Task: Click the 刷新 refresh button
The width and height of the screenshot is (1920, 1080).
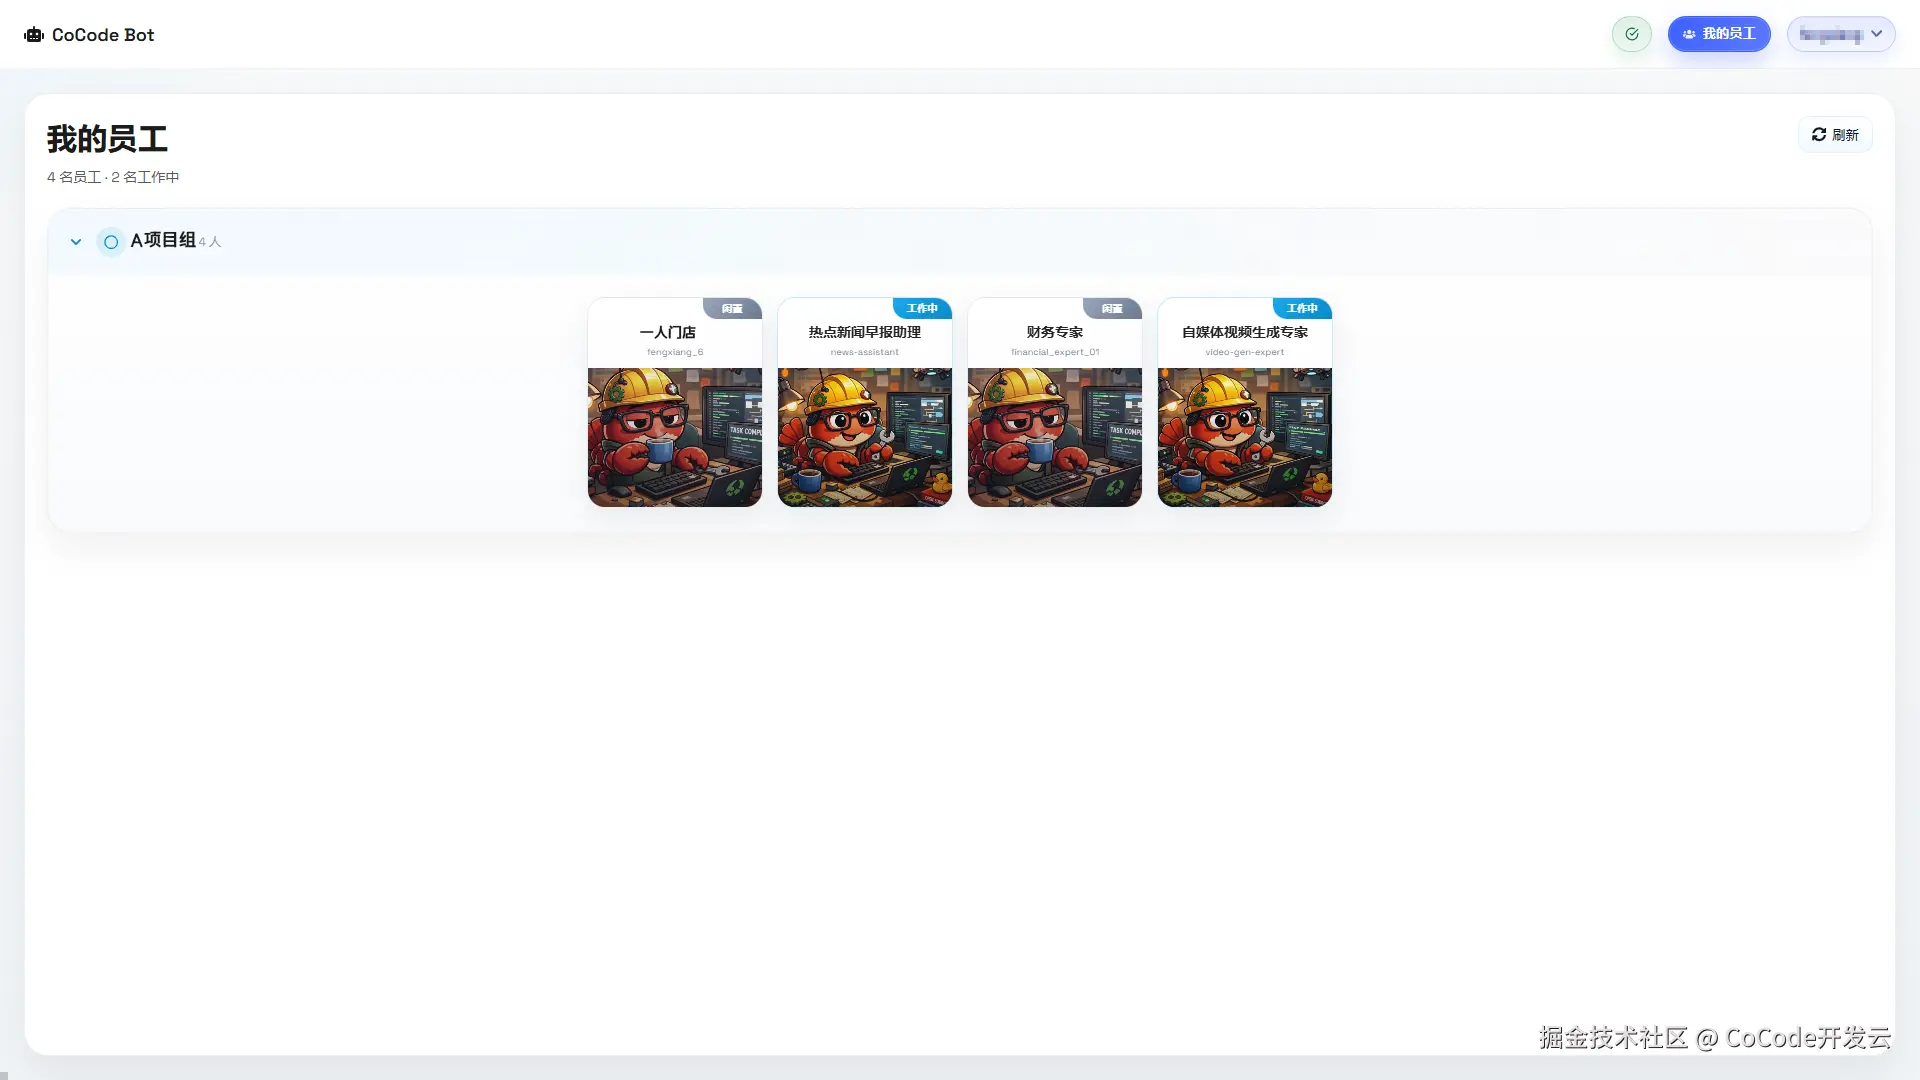Action: point(1835,135)
